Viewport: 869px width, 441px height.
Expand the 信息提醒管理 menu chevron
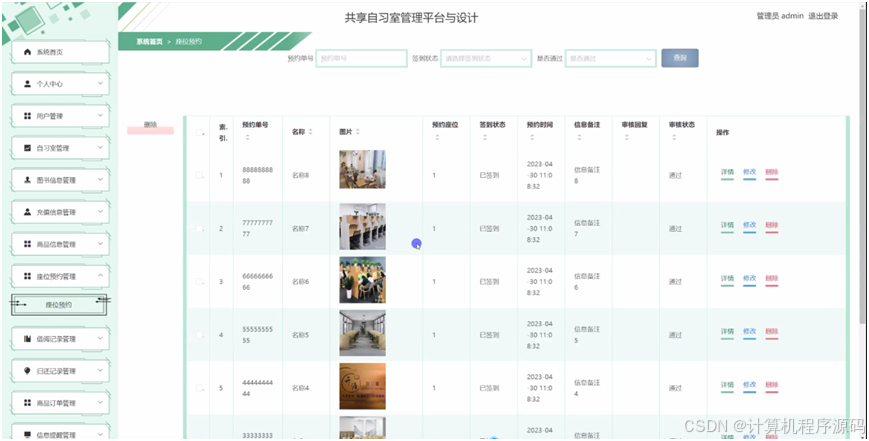click(100, 434)
